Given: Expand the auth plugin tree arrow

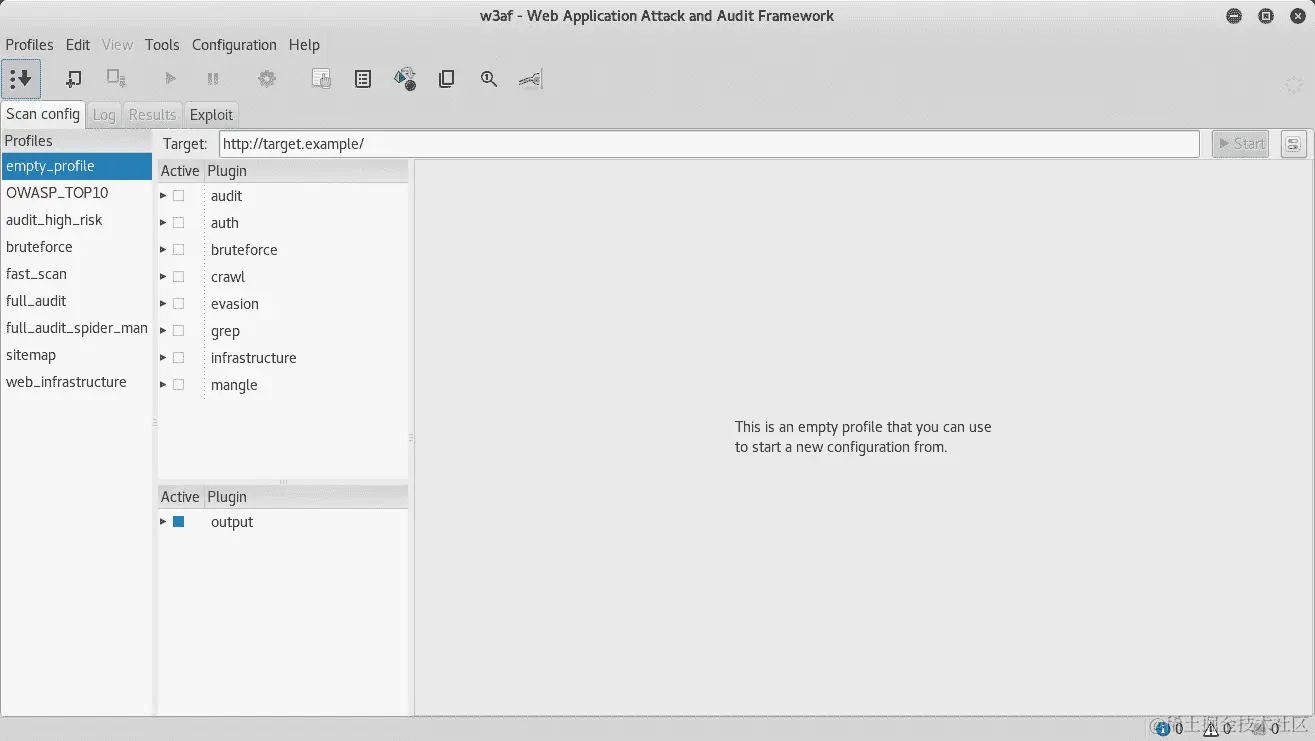Looking at the screenshot, I should (163, 223).
